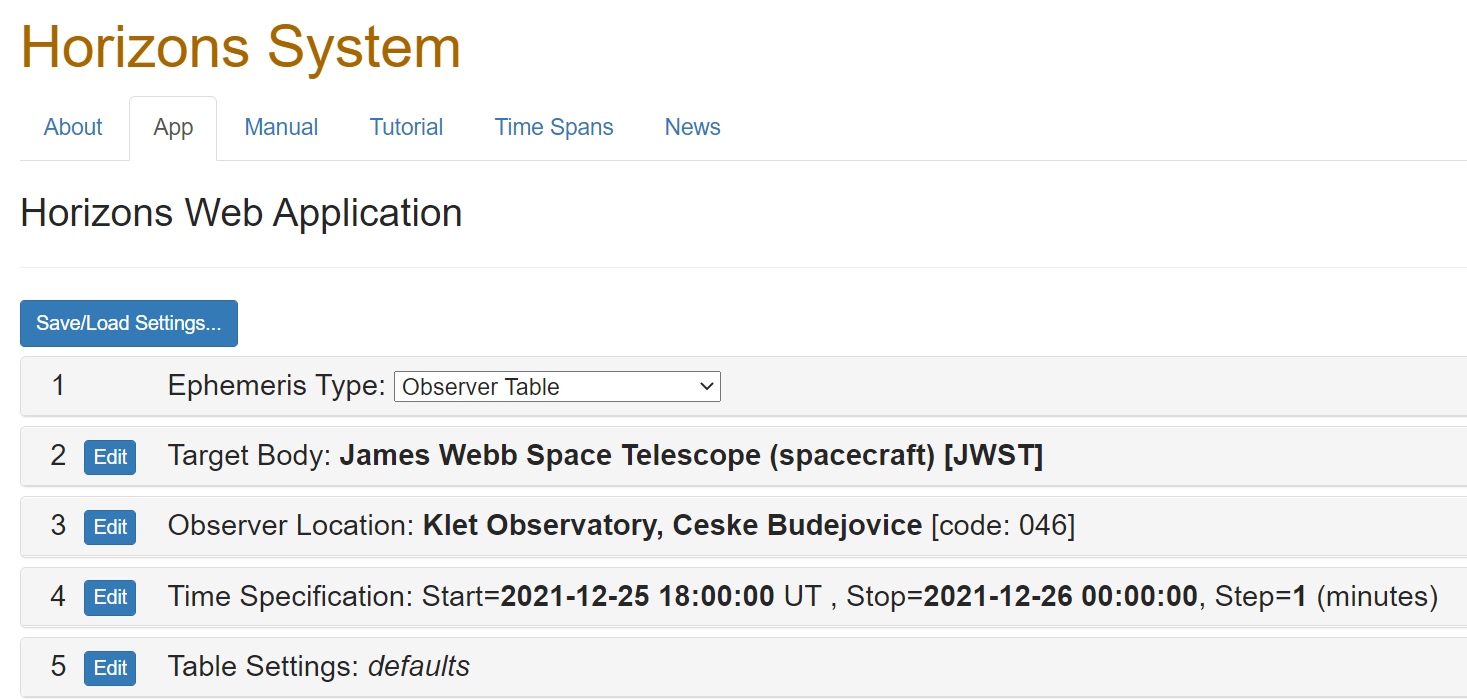Expand the Ephemeris Type dropdown

pyautogui.click(x=557, y=387)
